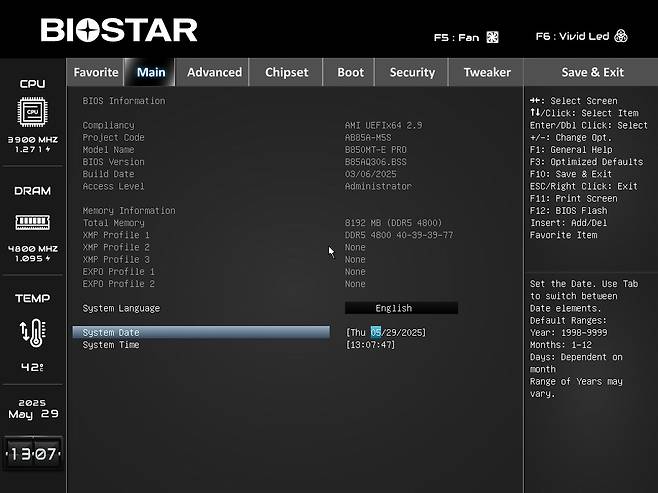
Task: Click the DRAM heading in sidebar
Action: [32, 191]
